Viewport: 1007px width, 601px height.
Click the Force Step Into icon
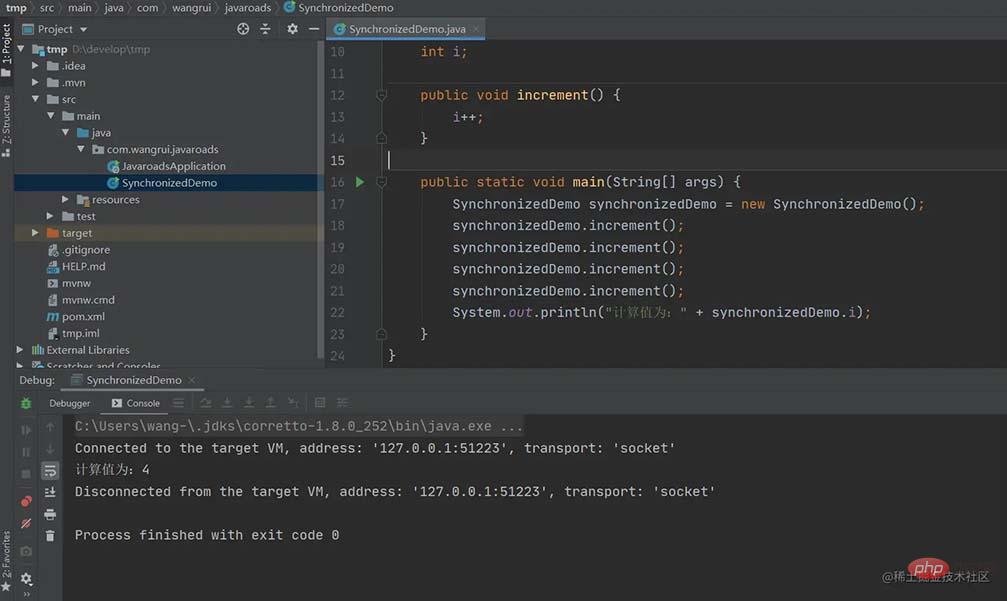coord(249,403)
